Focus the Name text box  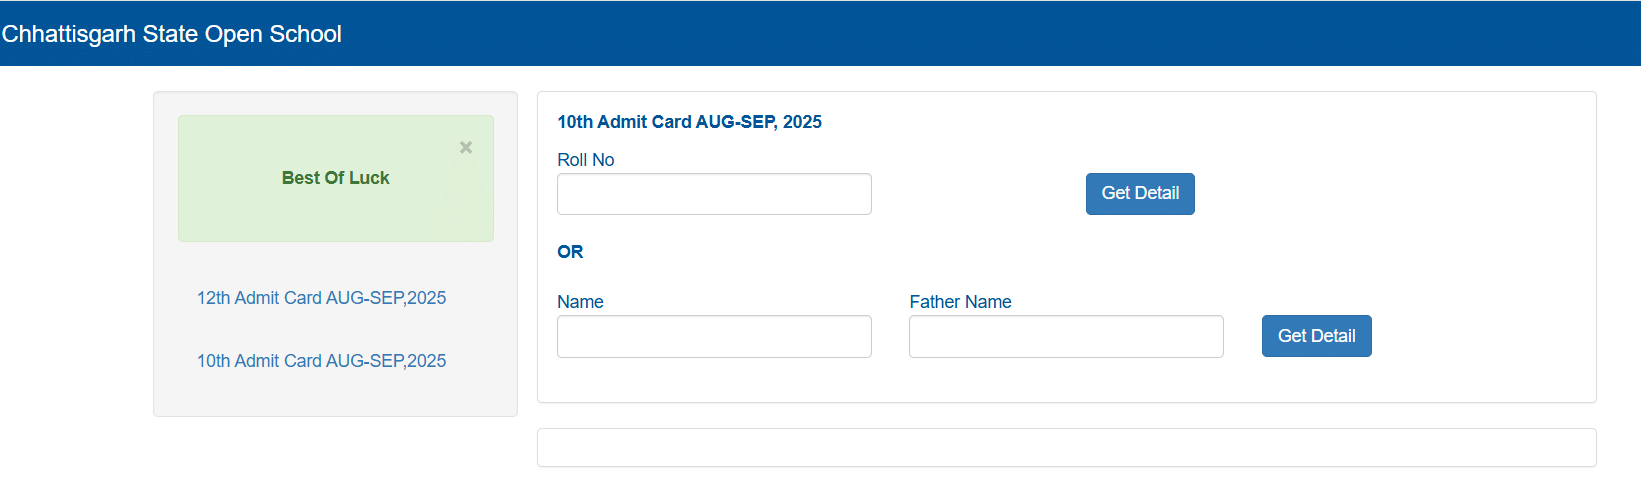714,337
